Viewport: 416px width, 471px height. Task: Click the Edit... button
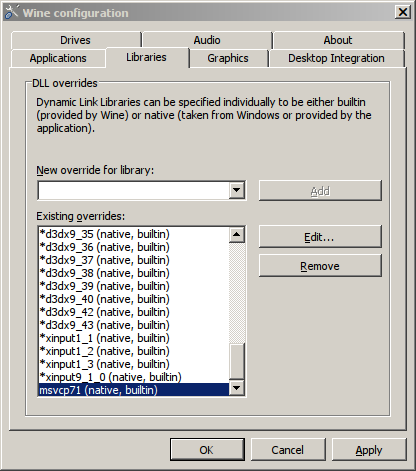pos(320,237)
